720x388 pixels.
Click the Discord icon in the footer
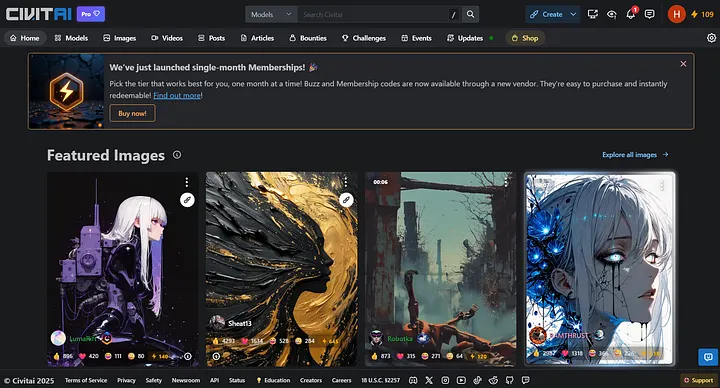coord(413,380)
